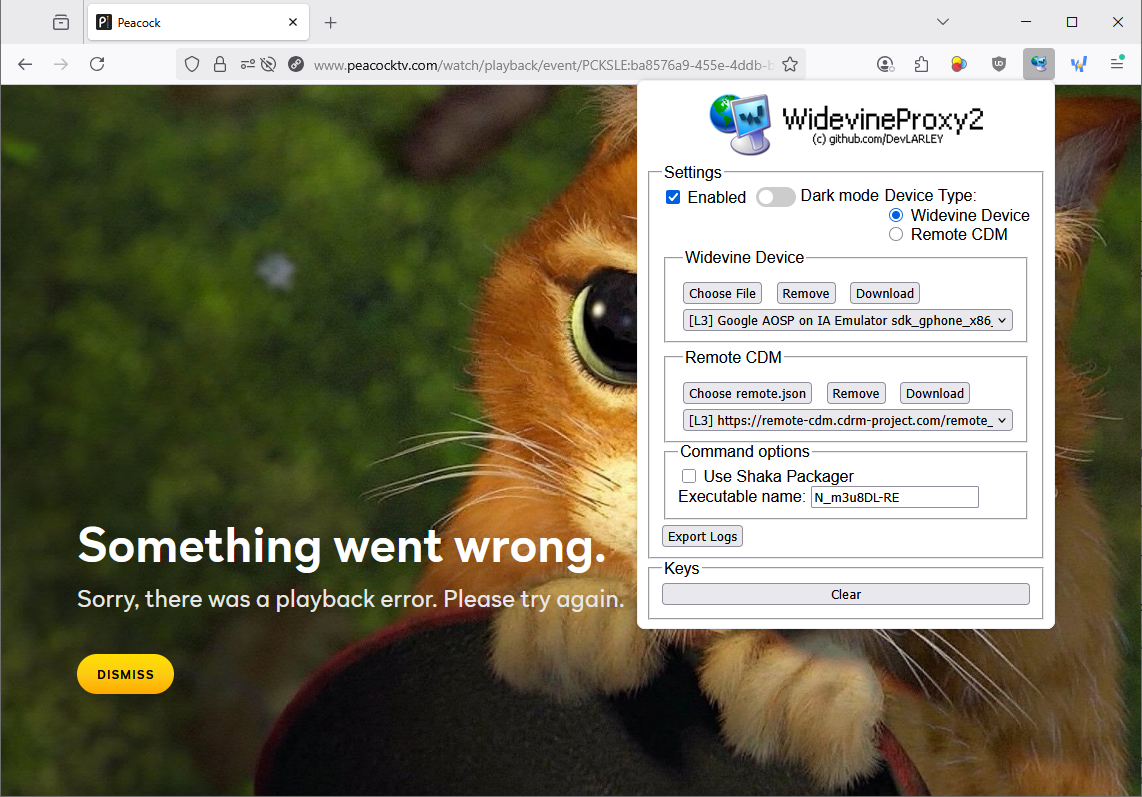This screenshot has width=1142, height=797.
Task: Click the colorful circles extension icon
Action: (959, 65)
